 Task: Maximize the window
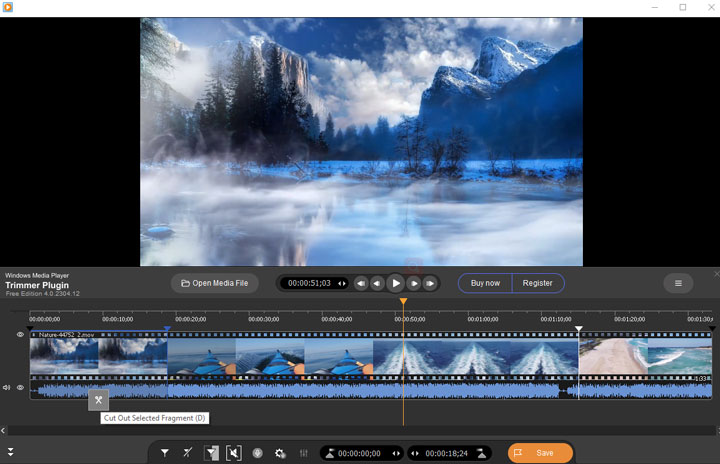coord(683,7)
